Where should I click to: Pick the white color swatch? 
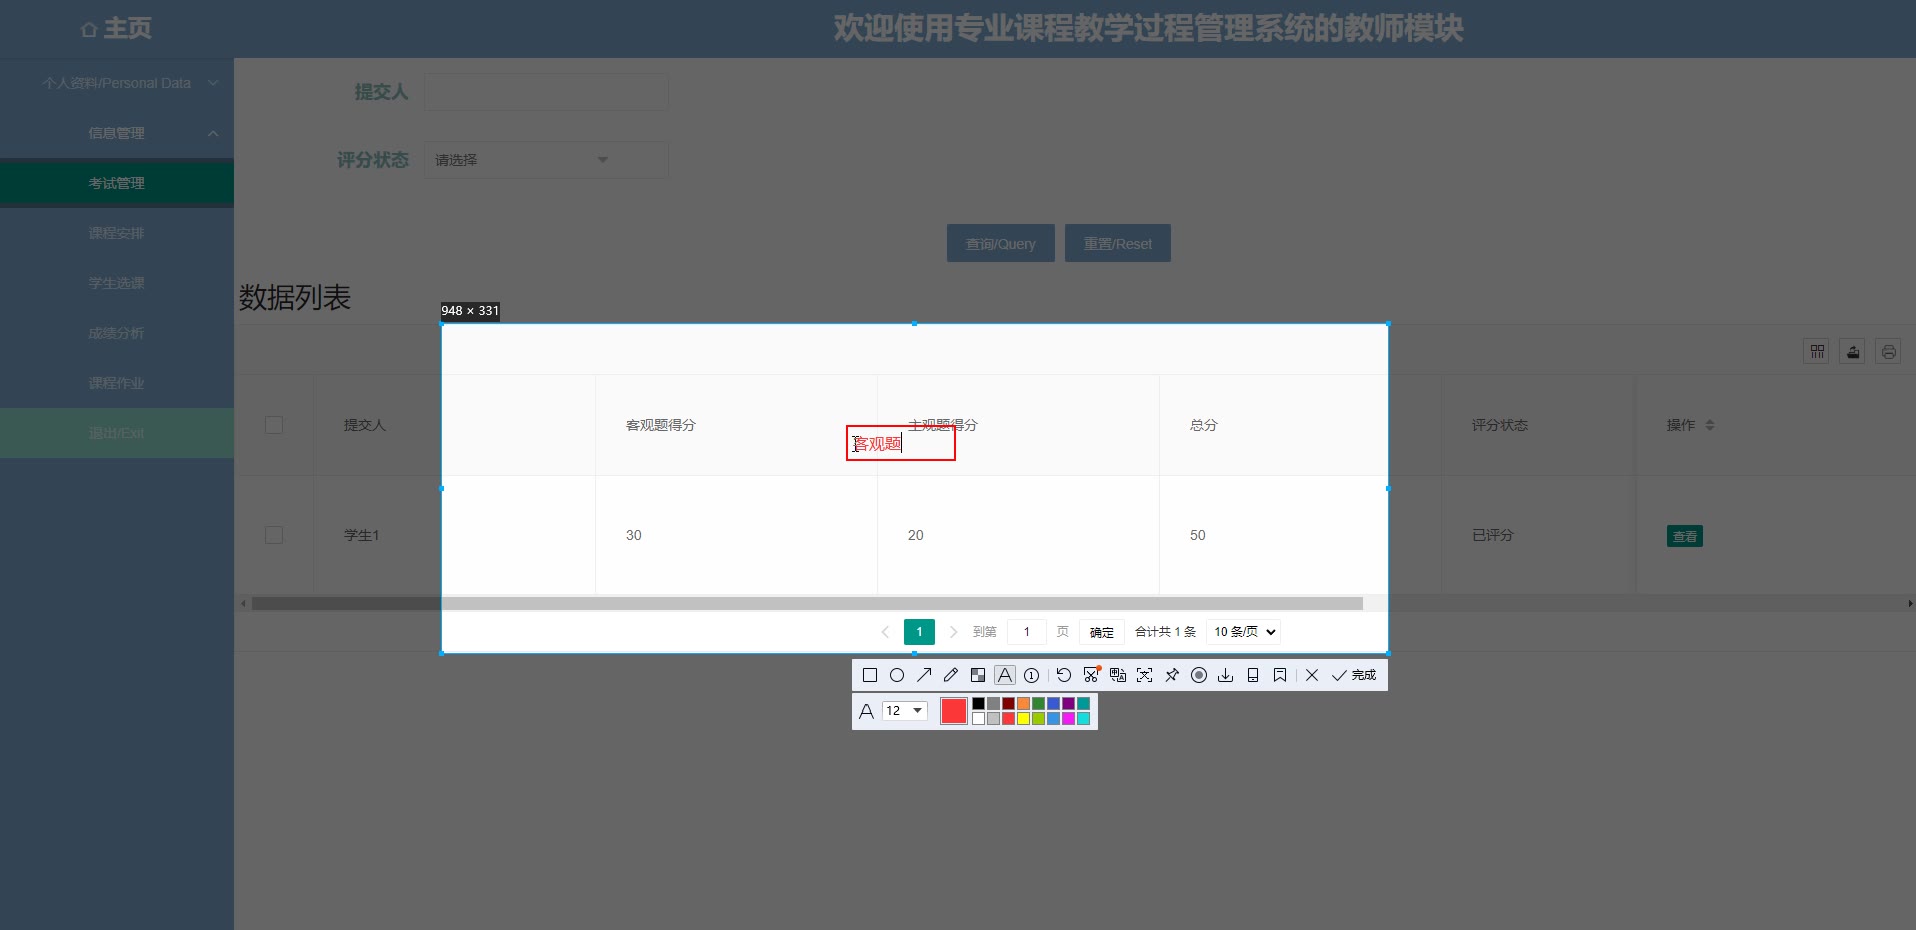[978, 718]
